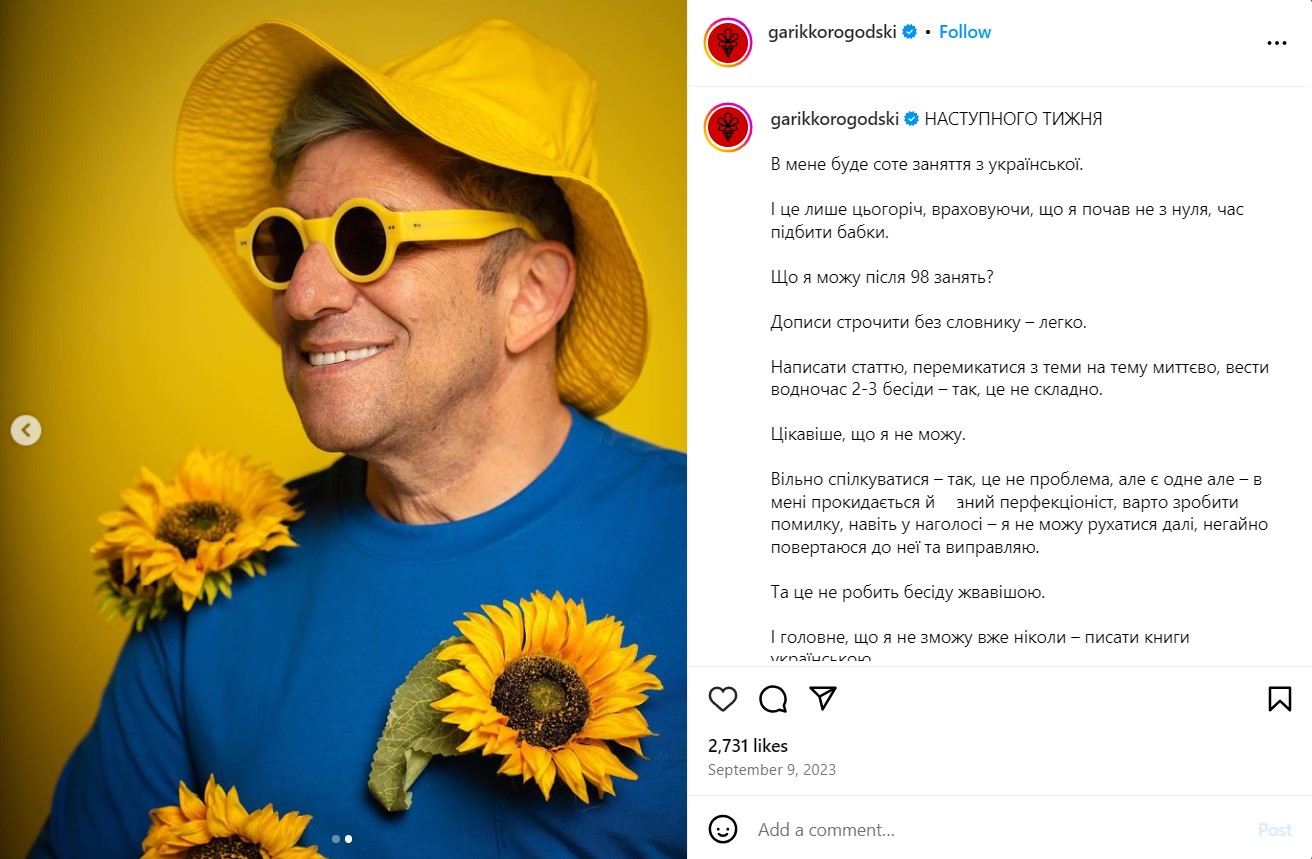Like the post with the heart icon
Screen dimensions: 1312x859
[x=722, y=698]
